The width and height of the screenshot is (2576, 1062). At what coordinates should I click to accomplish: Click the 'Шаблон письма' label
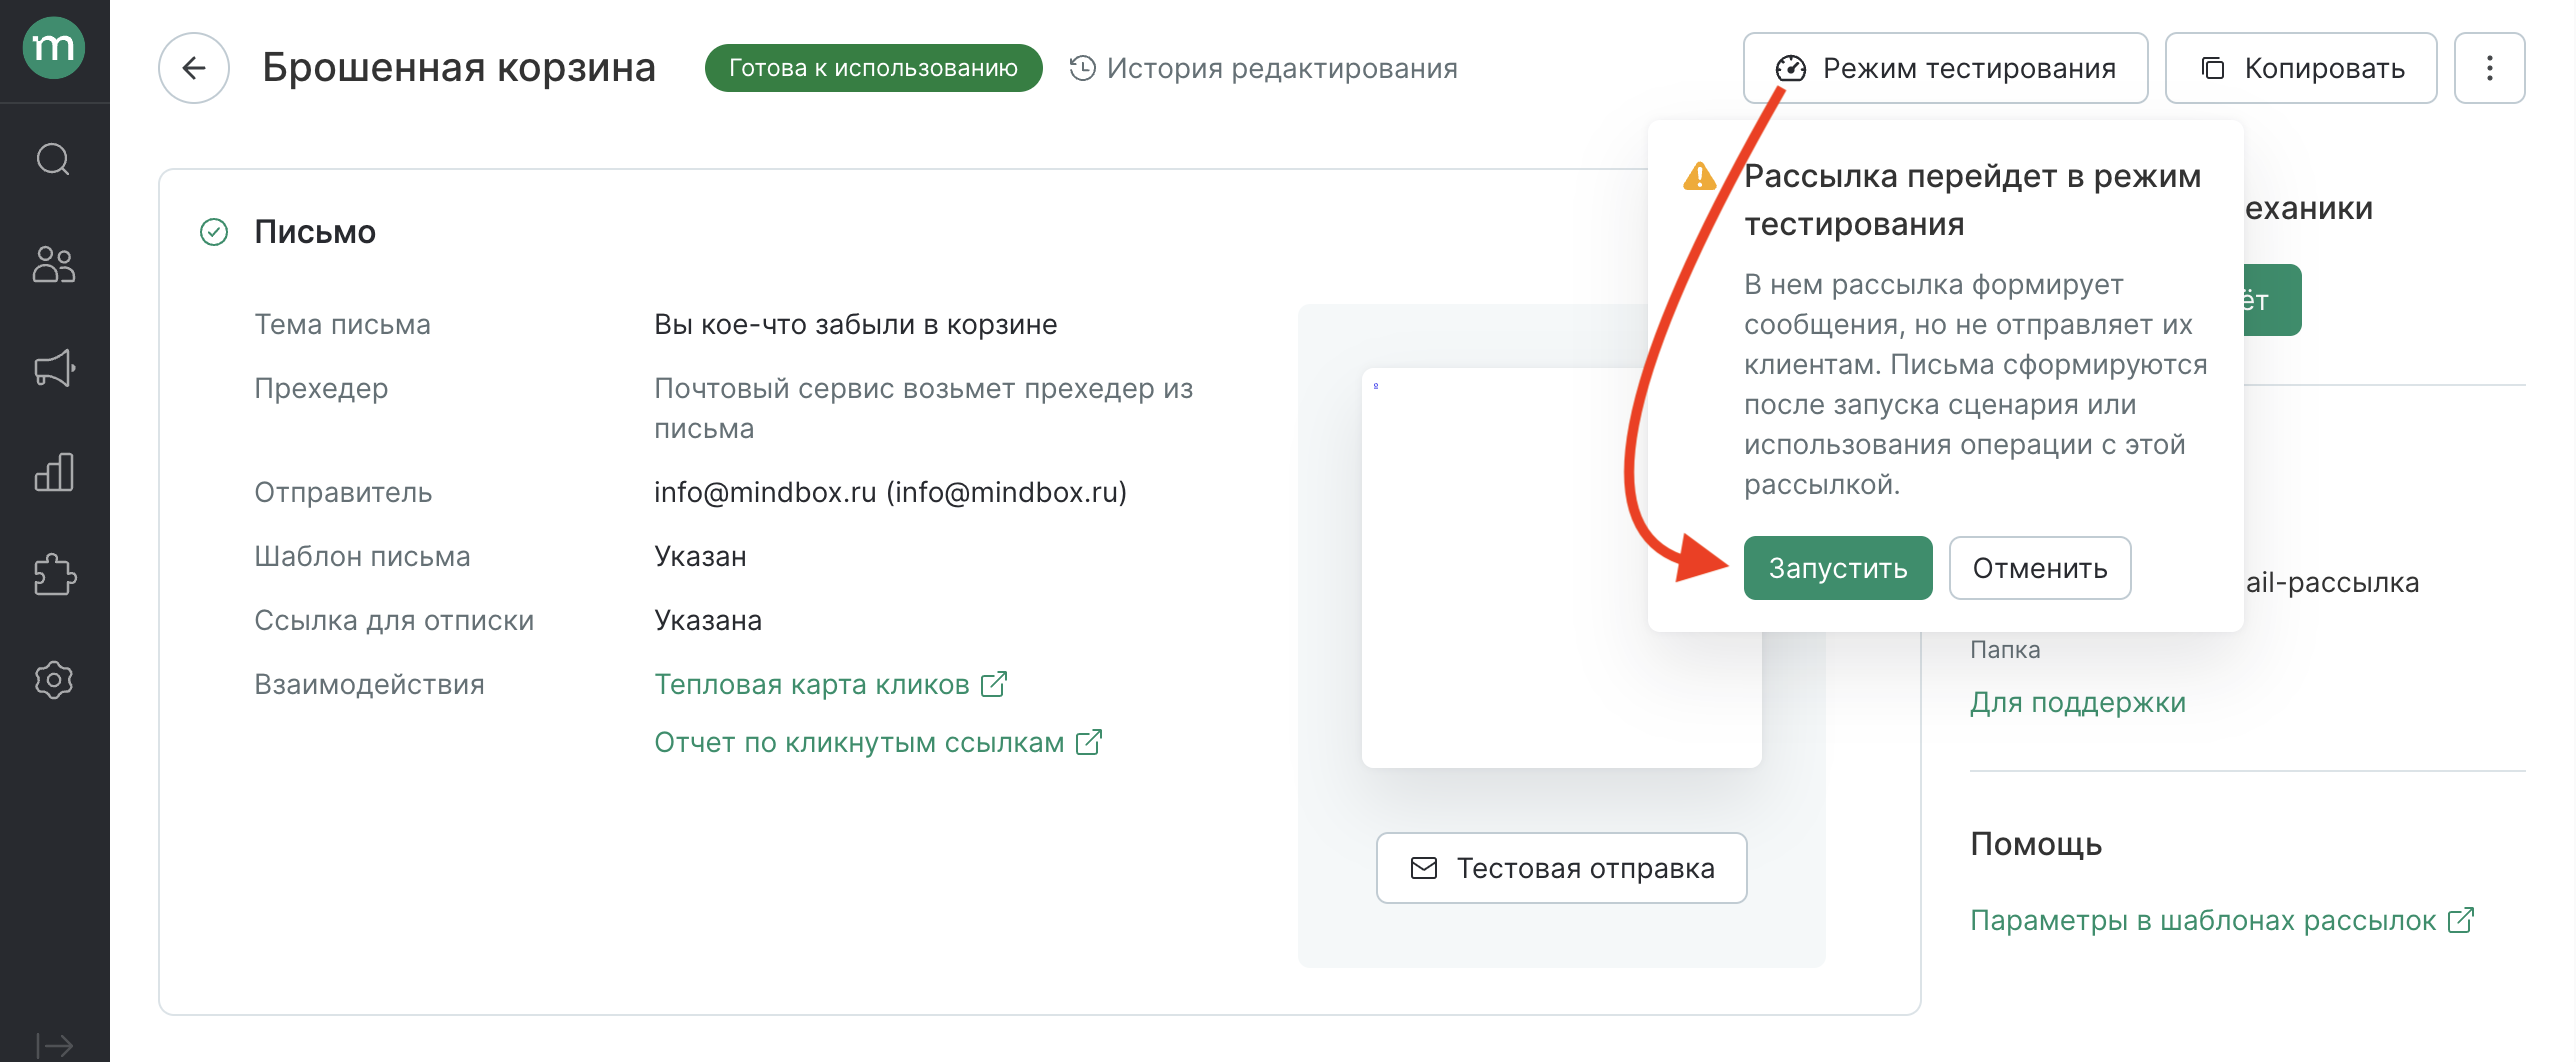(x=362, y=556)
